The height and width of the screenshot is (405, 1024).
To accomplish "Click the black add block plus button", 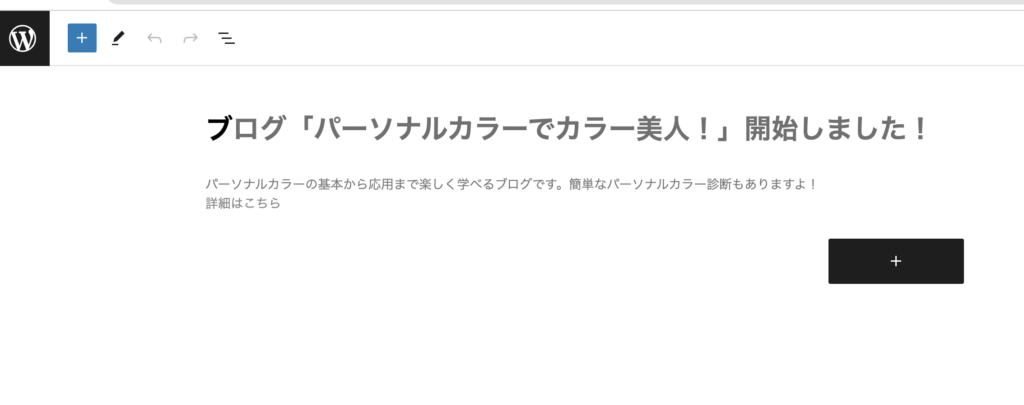I will (896, 261).
